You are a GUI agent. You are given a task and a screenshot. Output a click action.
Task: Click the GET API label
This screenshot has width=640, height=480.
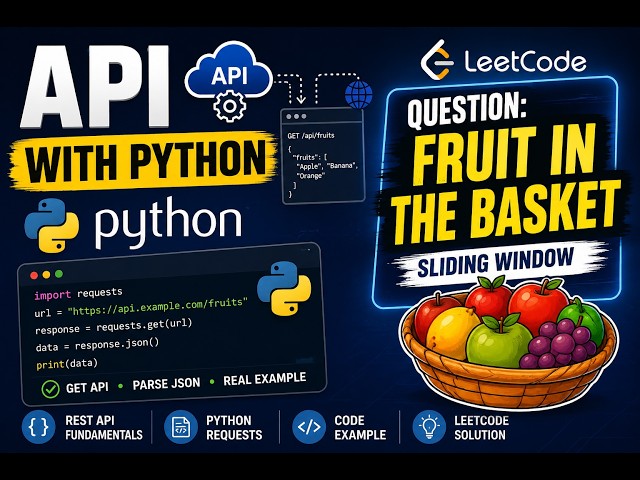(x=87, y=388)
